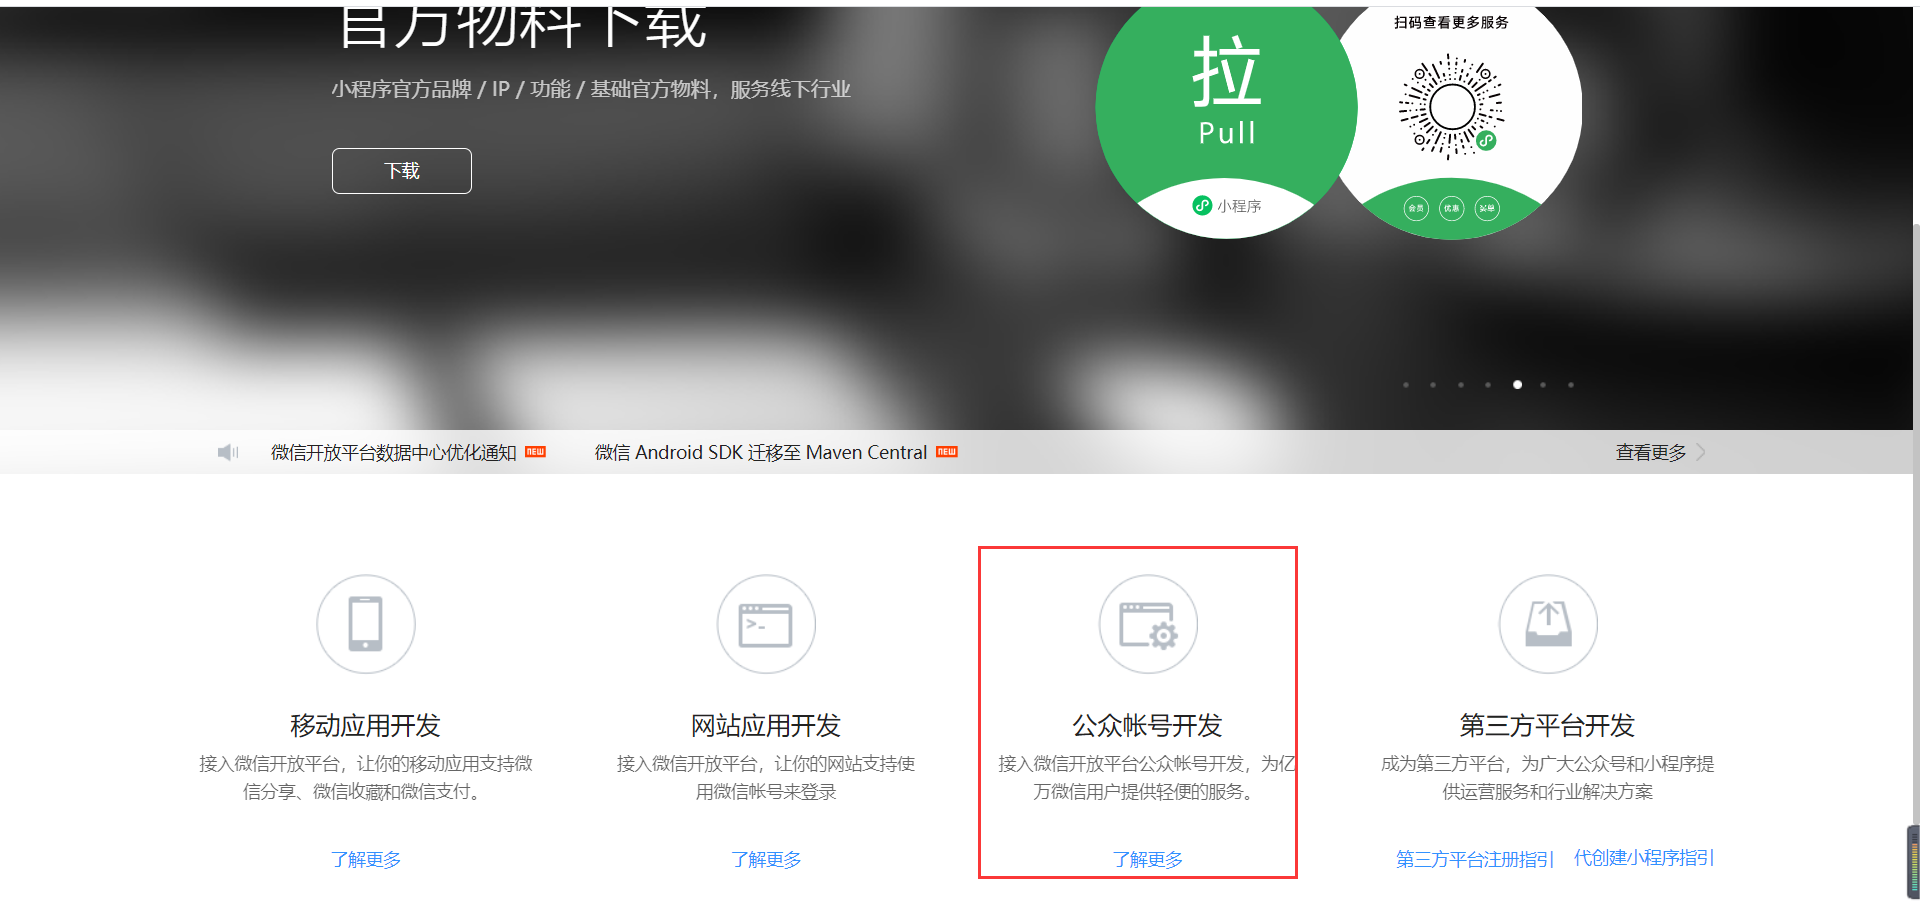Viewport: 1920px width, 903px height.
Task: Click the browser gear icon for 公众帐号开发
Action: [1148, 624]
